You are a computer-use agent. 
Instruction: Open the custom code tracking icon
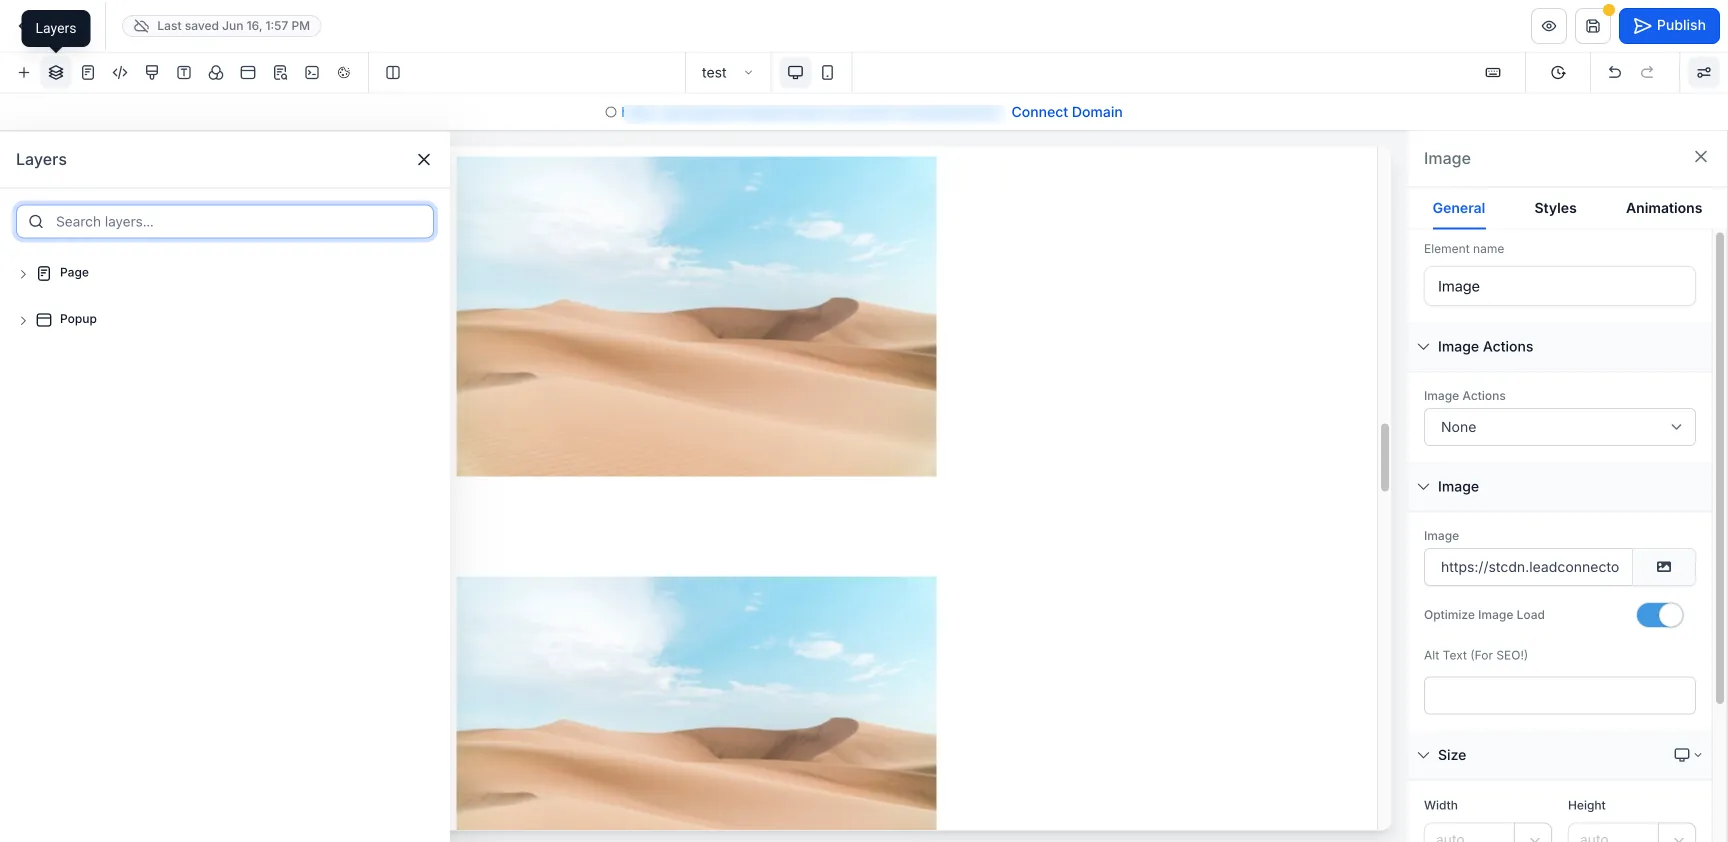tap(120, 73)
